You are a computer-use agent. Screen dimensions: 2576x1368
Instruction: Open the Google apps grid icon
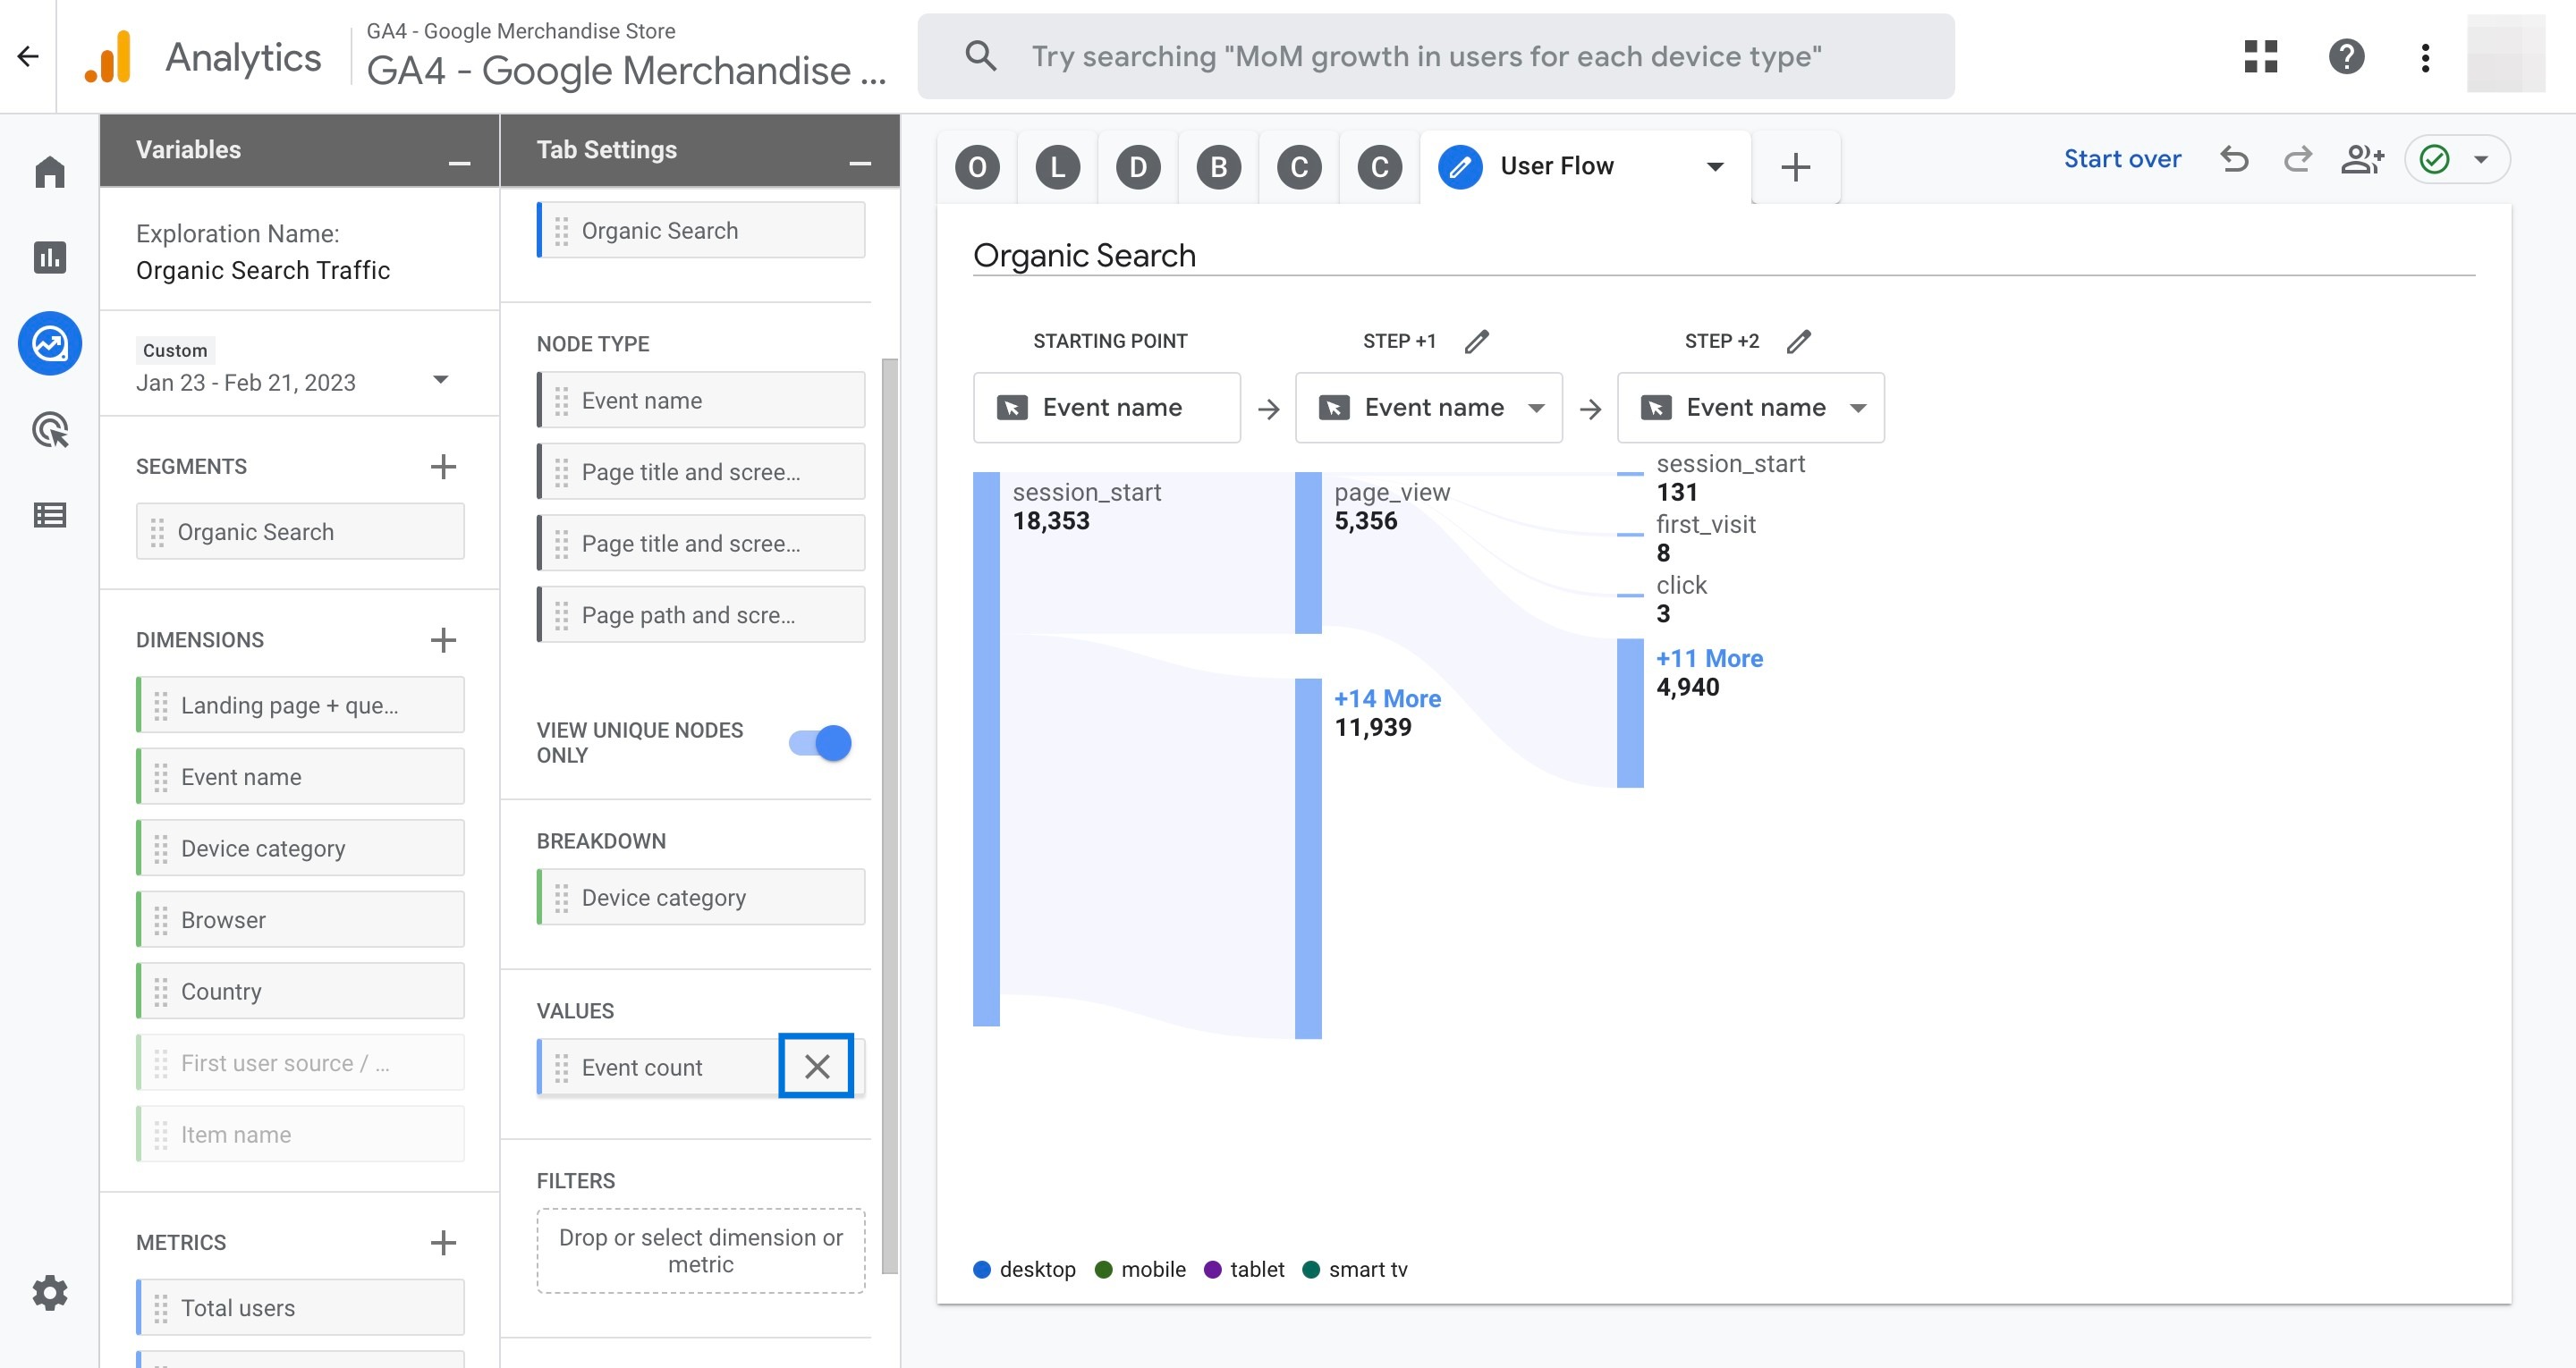[2260, 56]
